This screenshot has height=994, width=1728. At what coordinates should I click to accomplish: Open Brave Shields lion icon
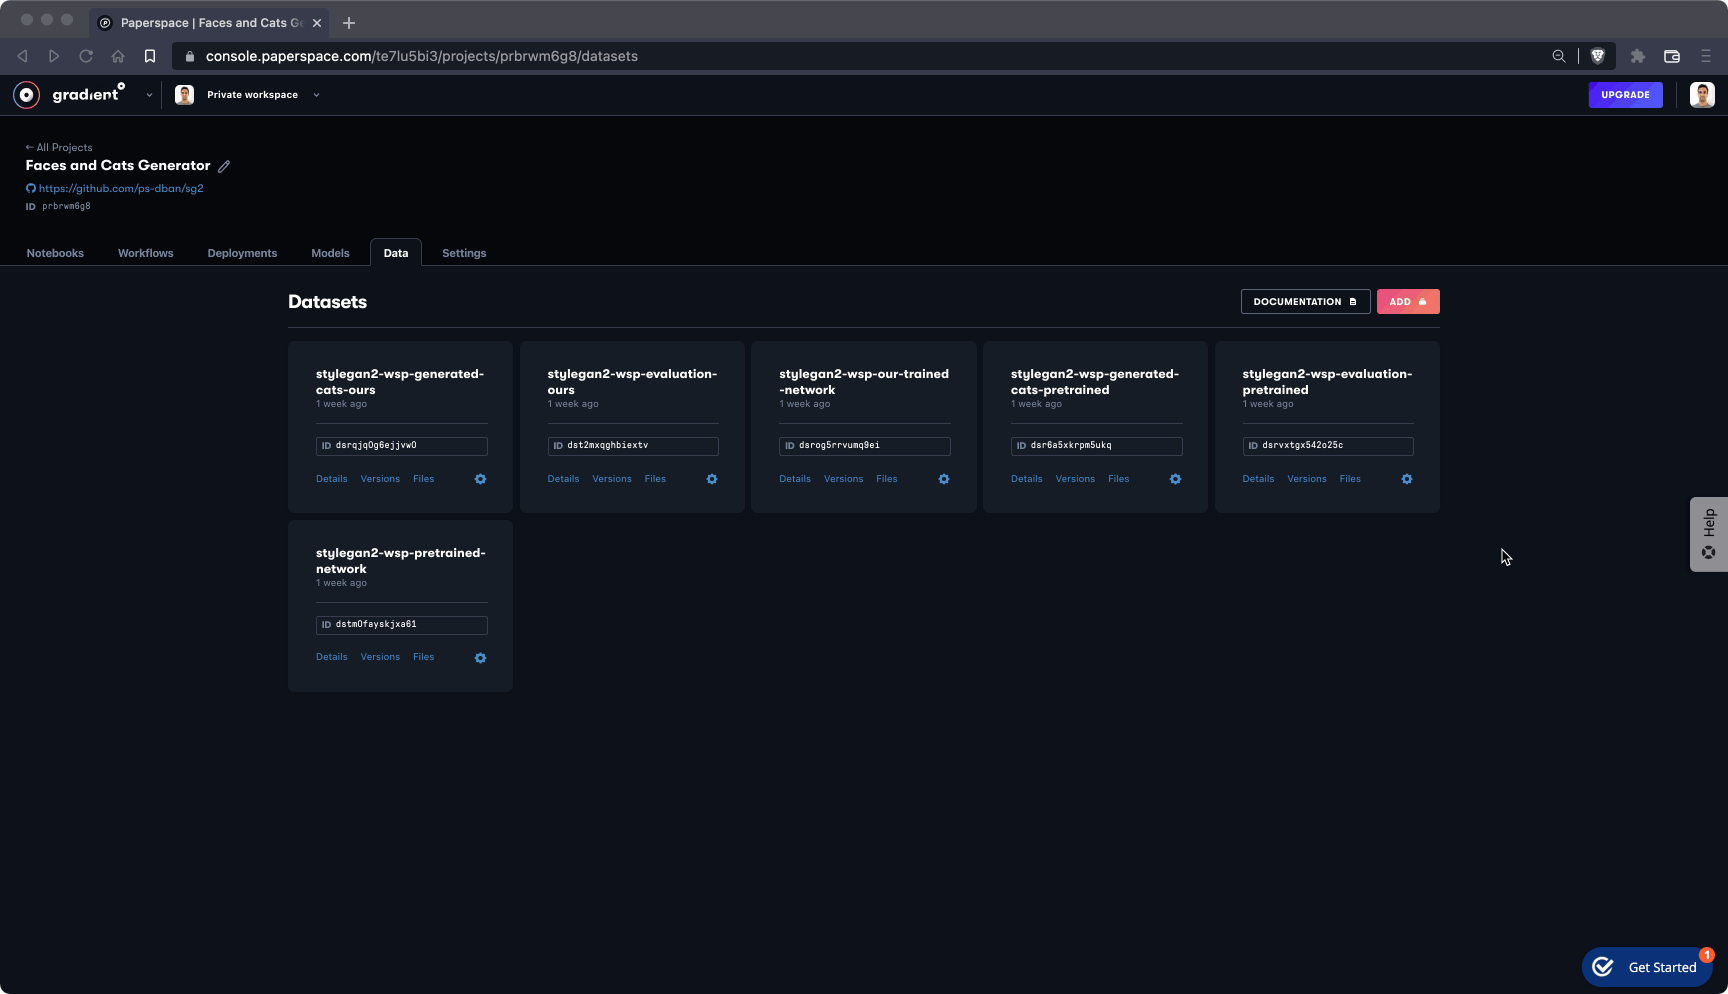1598,56
